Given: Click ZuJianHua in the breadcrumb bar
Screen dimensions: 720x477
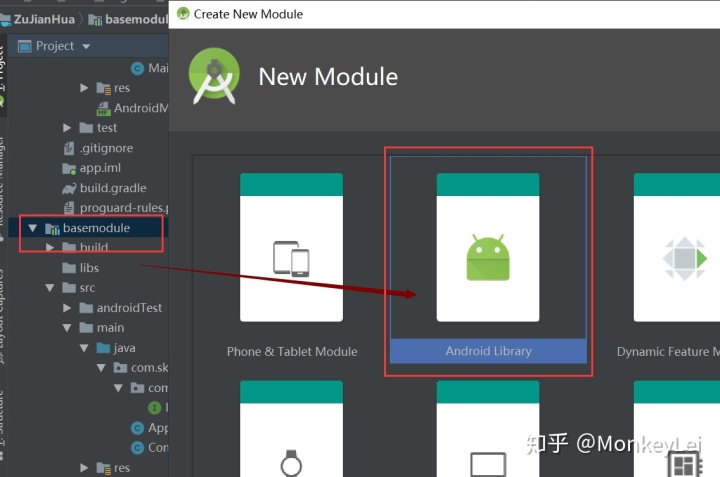Looking at the screenshot, I should [44, 19].
